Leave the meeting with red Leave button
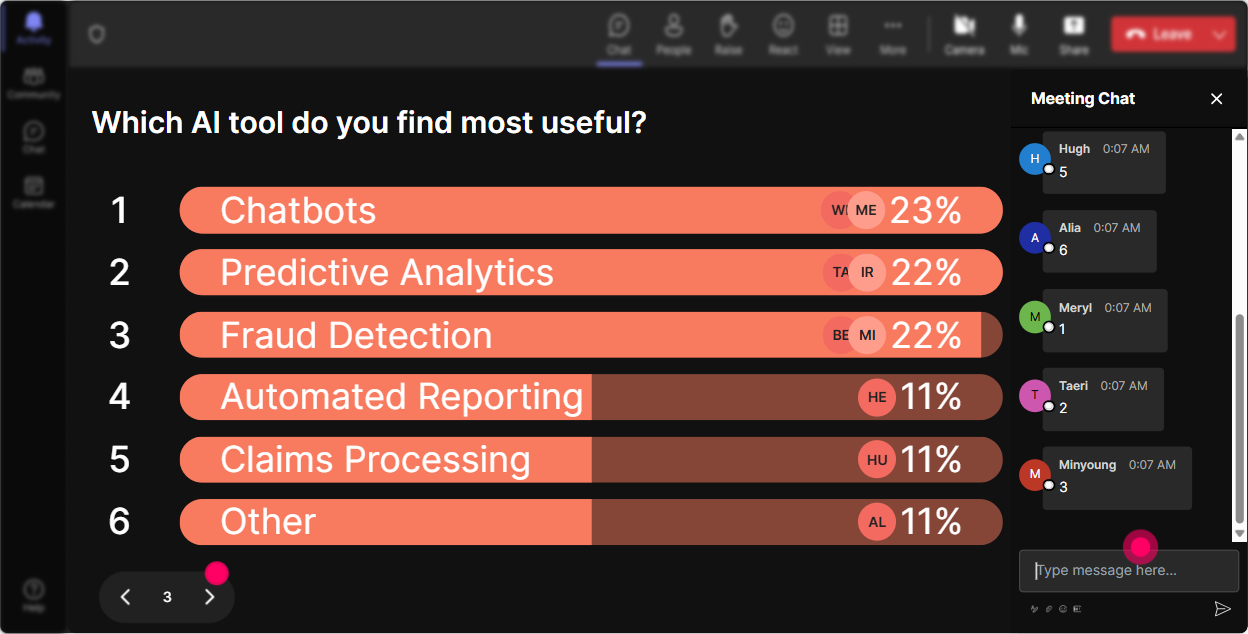Viewport: 1248px width, 634px height. coord(1158,34)
